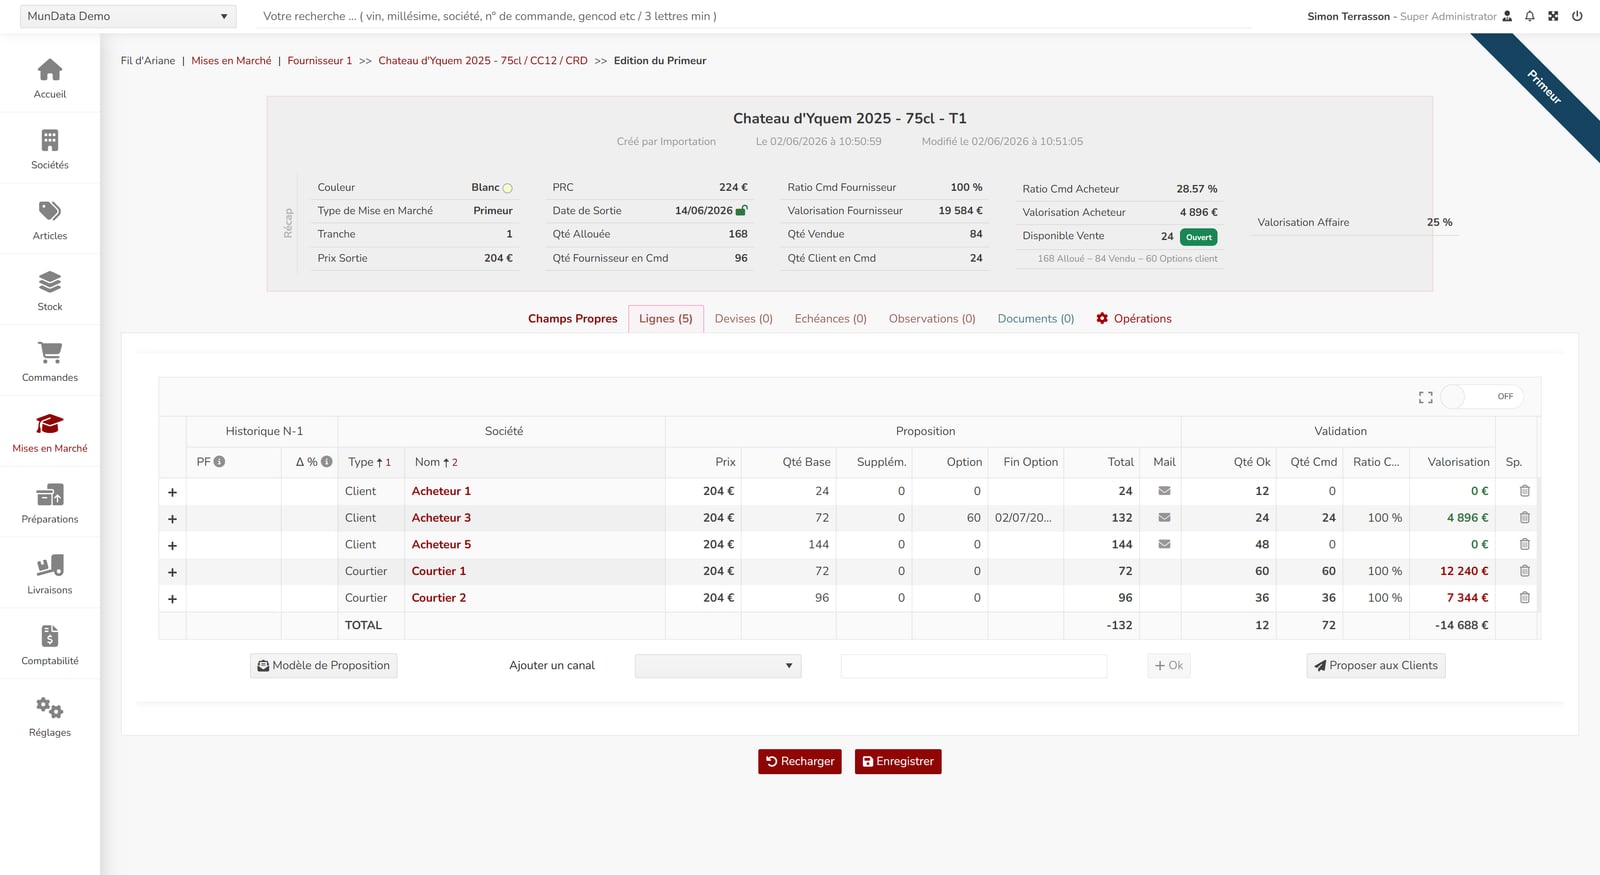Delete the Acheteur 3 line
Viewport: 1600px width, 875px height.
pos(1525,518)
